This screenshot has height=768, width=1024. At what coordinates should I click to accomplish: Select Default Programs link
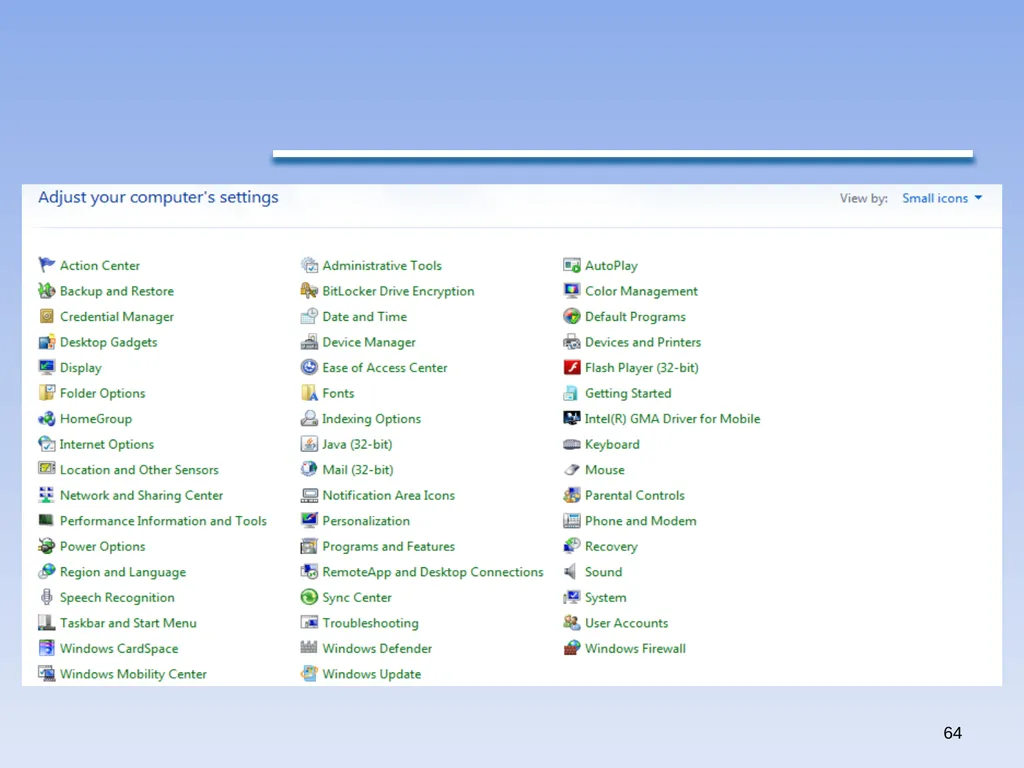click(635, 317)
